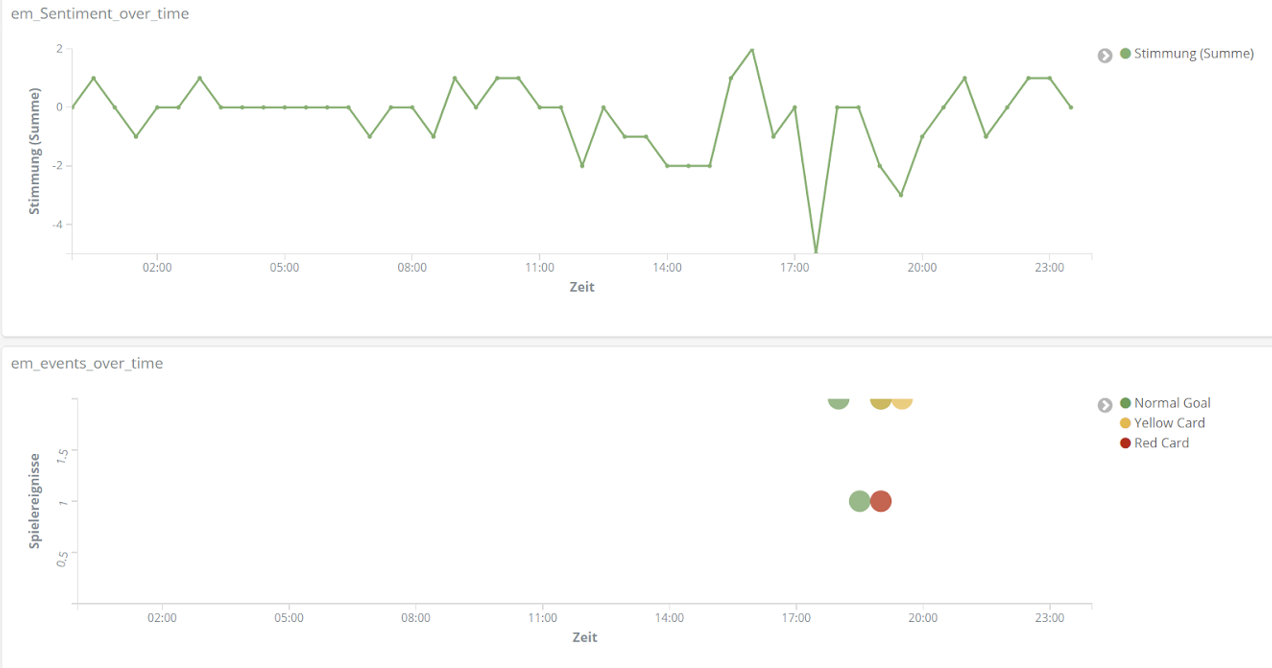The height and width of the screenshot is (668, 1272).
Task: Toggle the Normal Goal legend label
Action: pos(1172,403)
